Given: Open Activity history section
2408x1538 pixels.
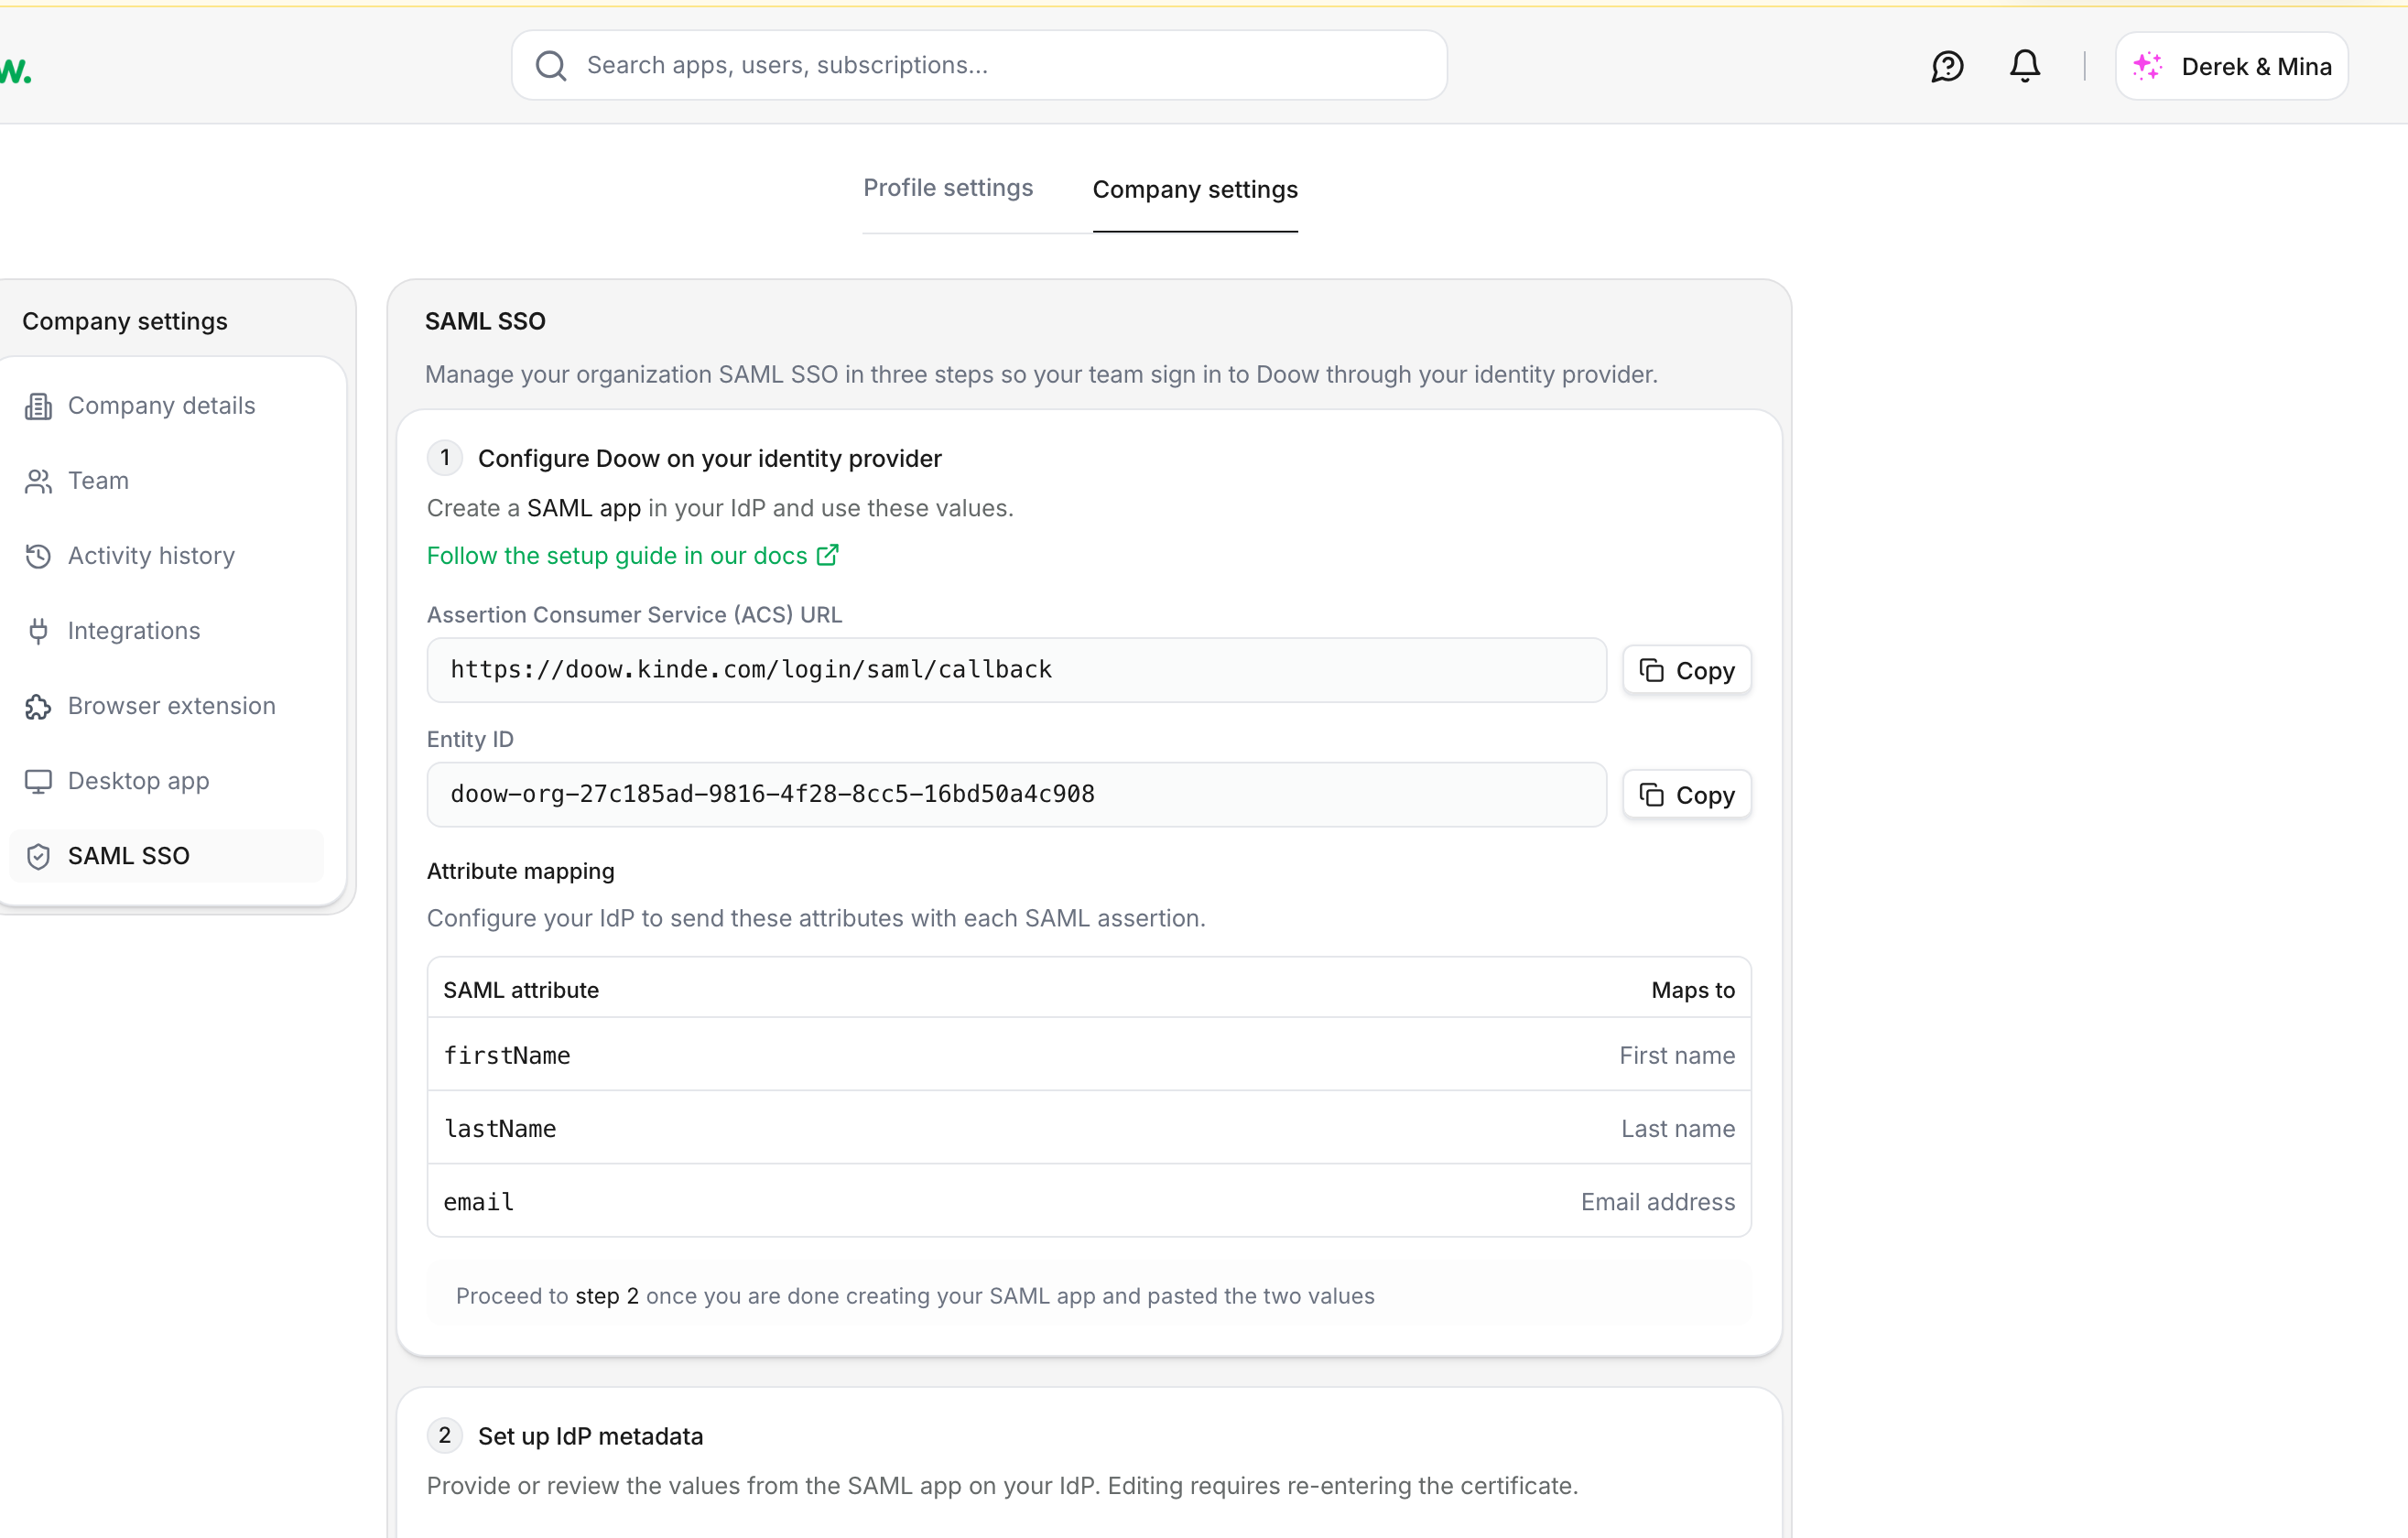Looking at the screenshot, I should point(165,556).
